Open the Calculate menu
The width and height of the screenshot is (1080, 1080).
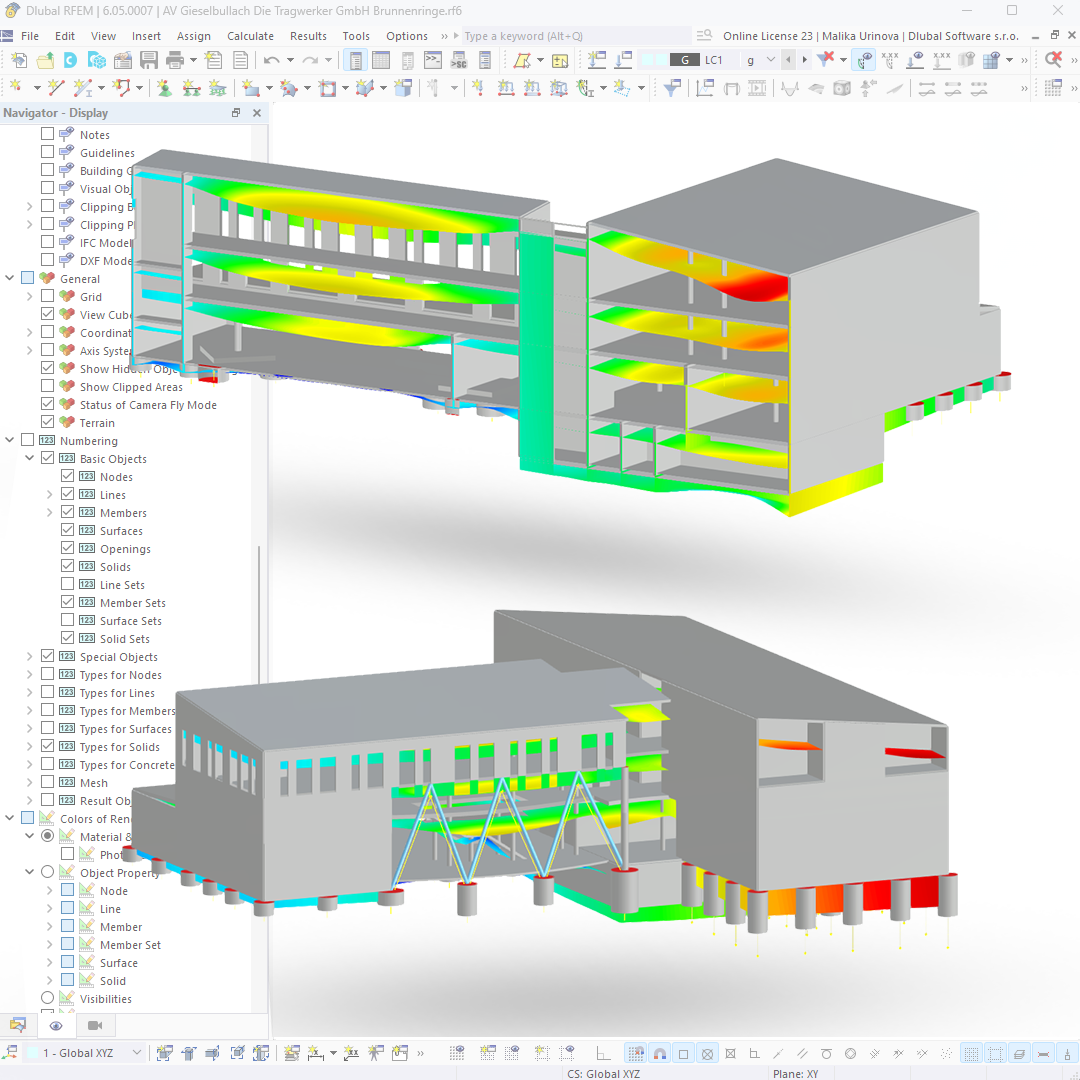click(x=250, y=36)
